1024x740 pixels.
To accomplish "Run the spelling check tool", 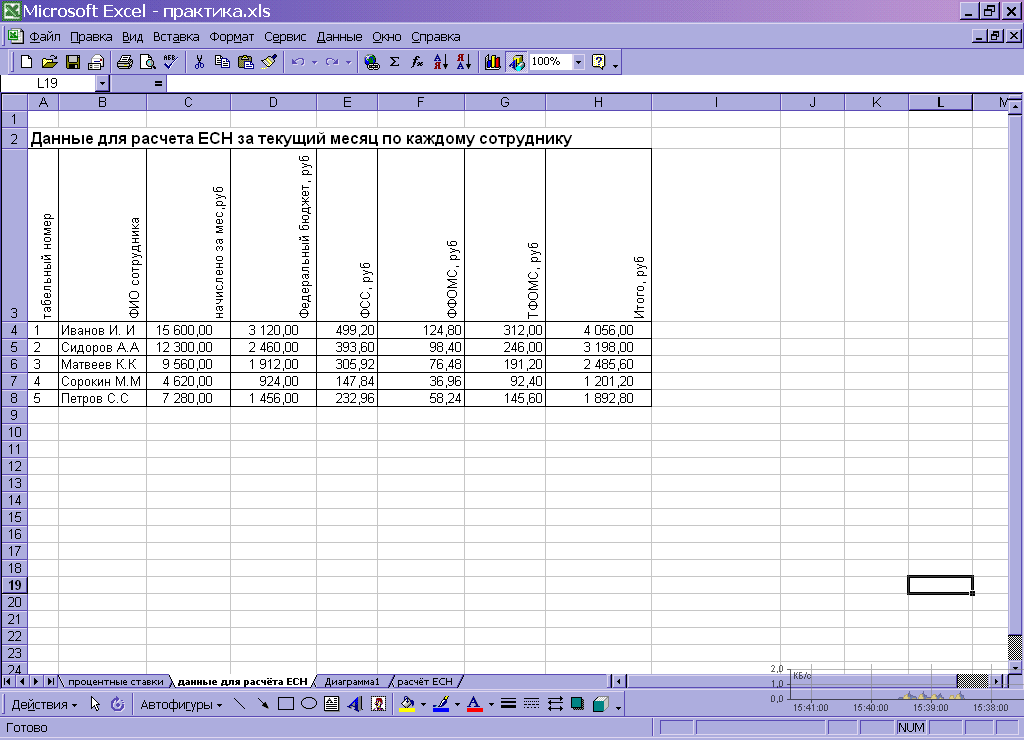I will (x=170, y=62).
